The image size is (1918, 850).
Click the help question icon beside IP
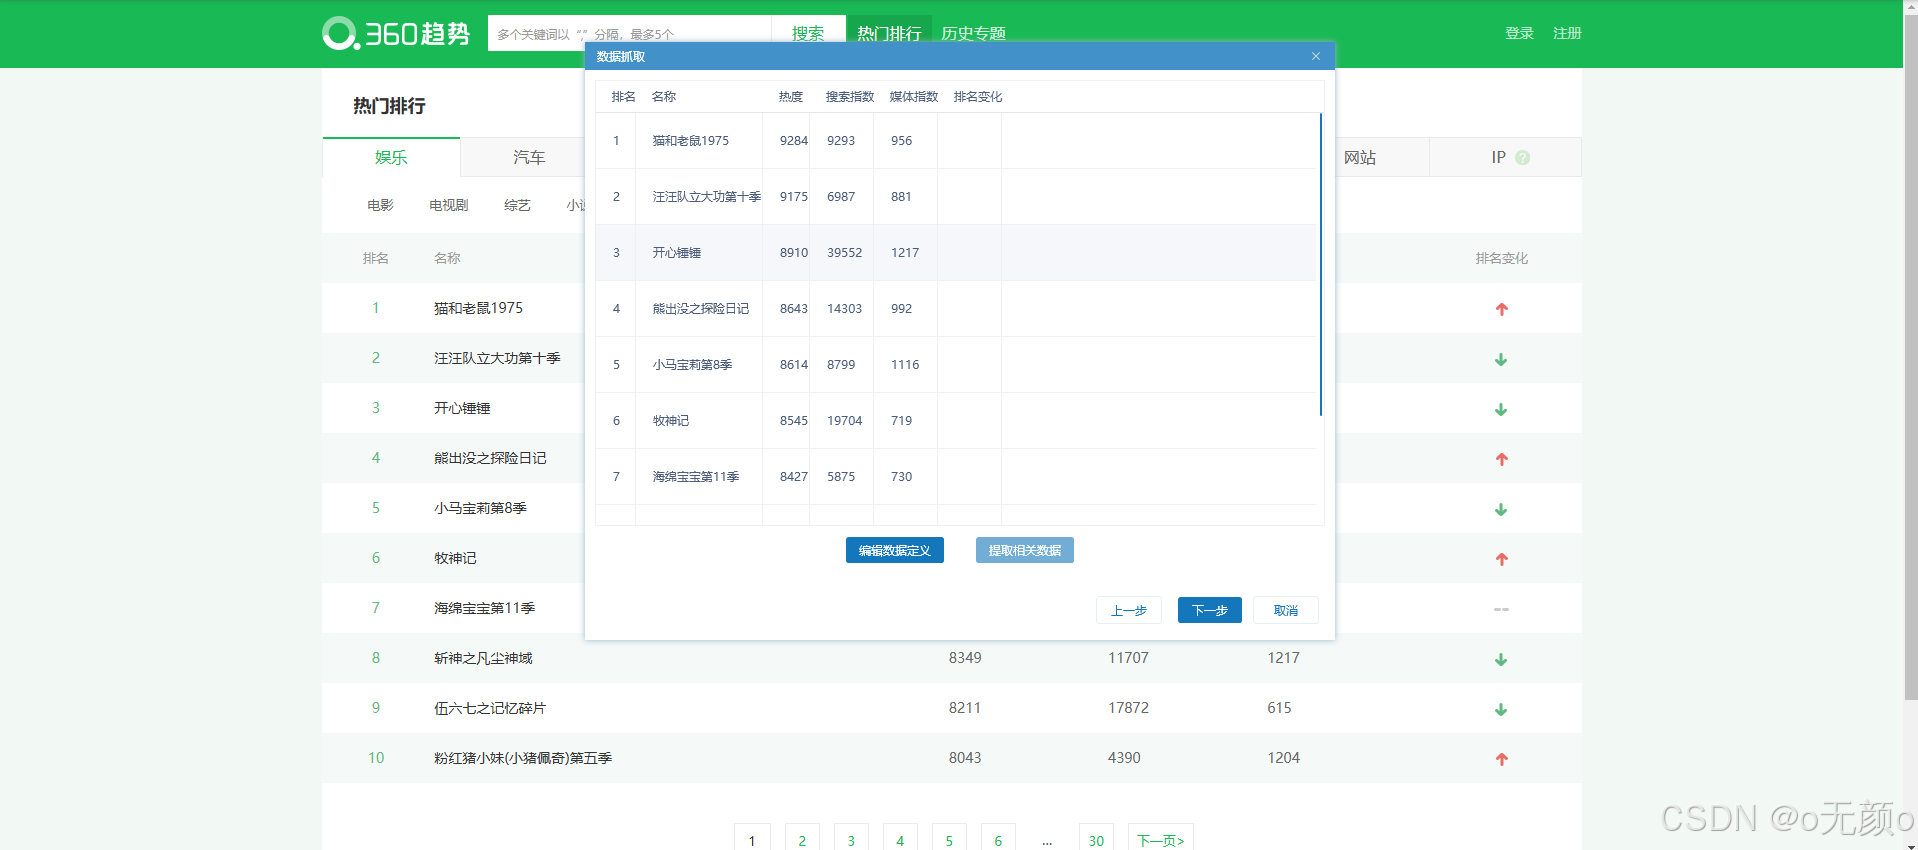click(x=1522, y=158)
